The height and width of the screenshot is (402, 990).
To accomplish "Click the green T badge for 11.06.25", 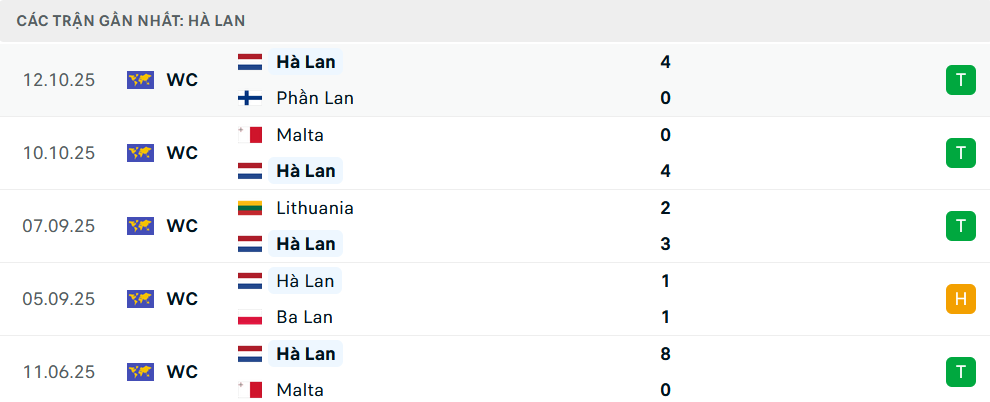I will [960, 372].
